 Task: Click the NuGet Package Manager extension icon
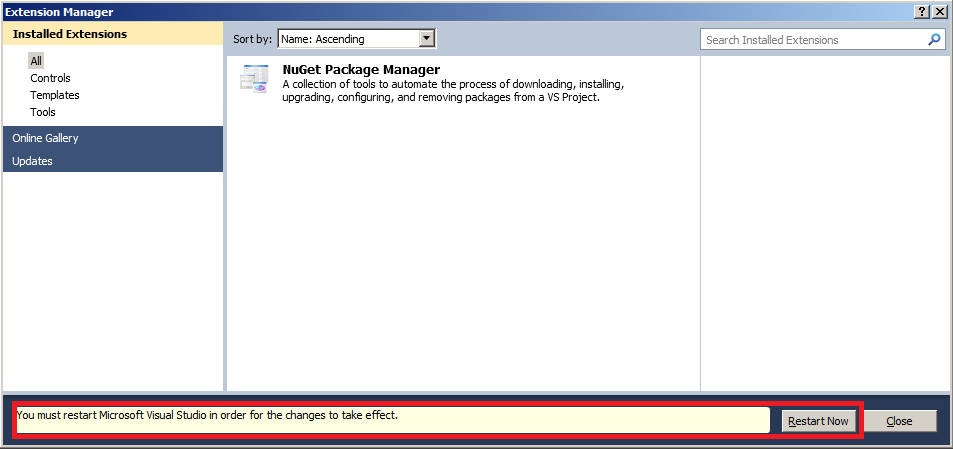tap(254, 78)
